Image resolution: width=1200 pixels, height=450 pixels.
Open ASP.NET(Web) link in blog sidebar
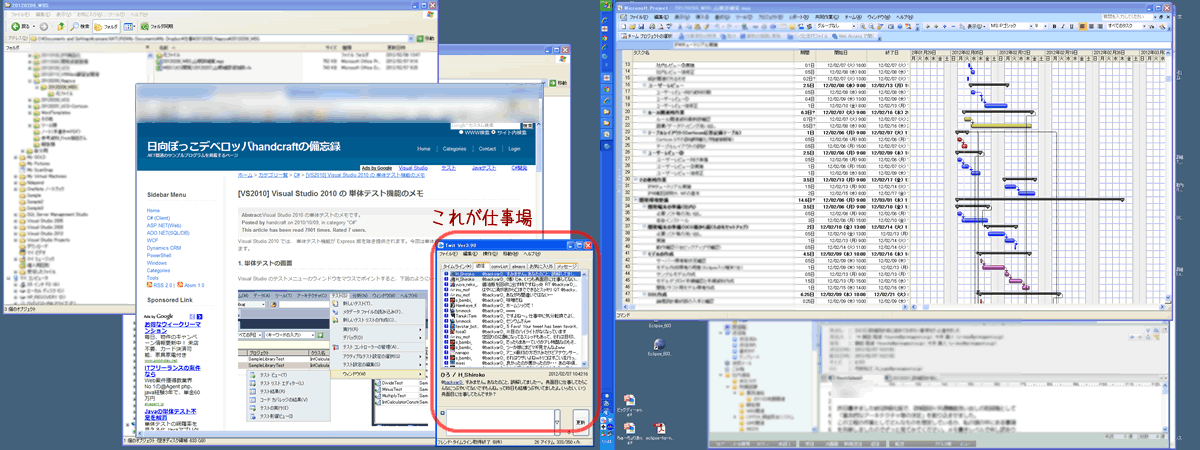pos(164,225)
